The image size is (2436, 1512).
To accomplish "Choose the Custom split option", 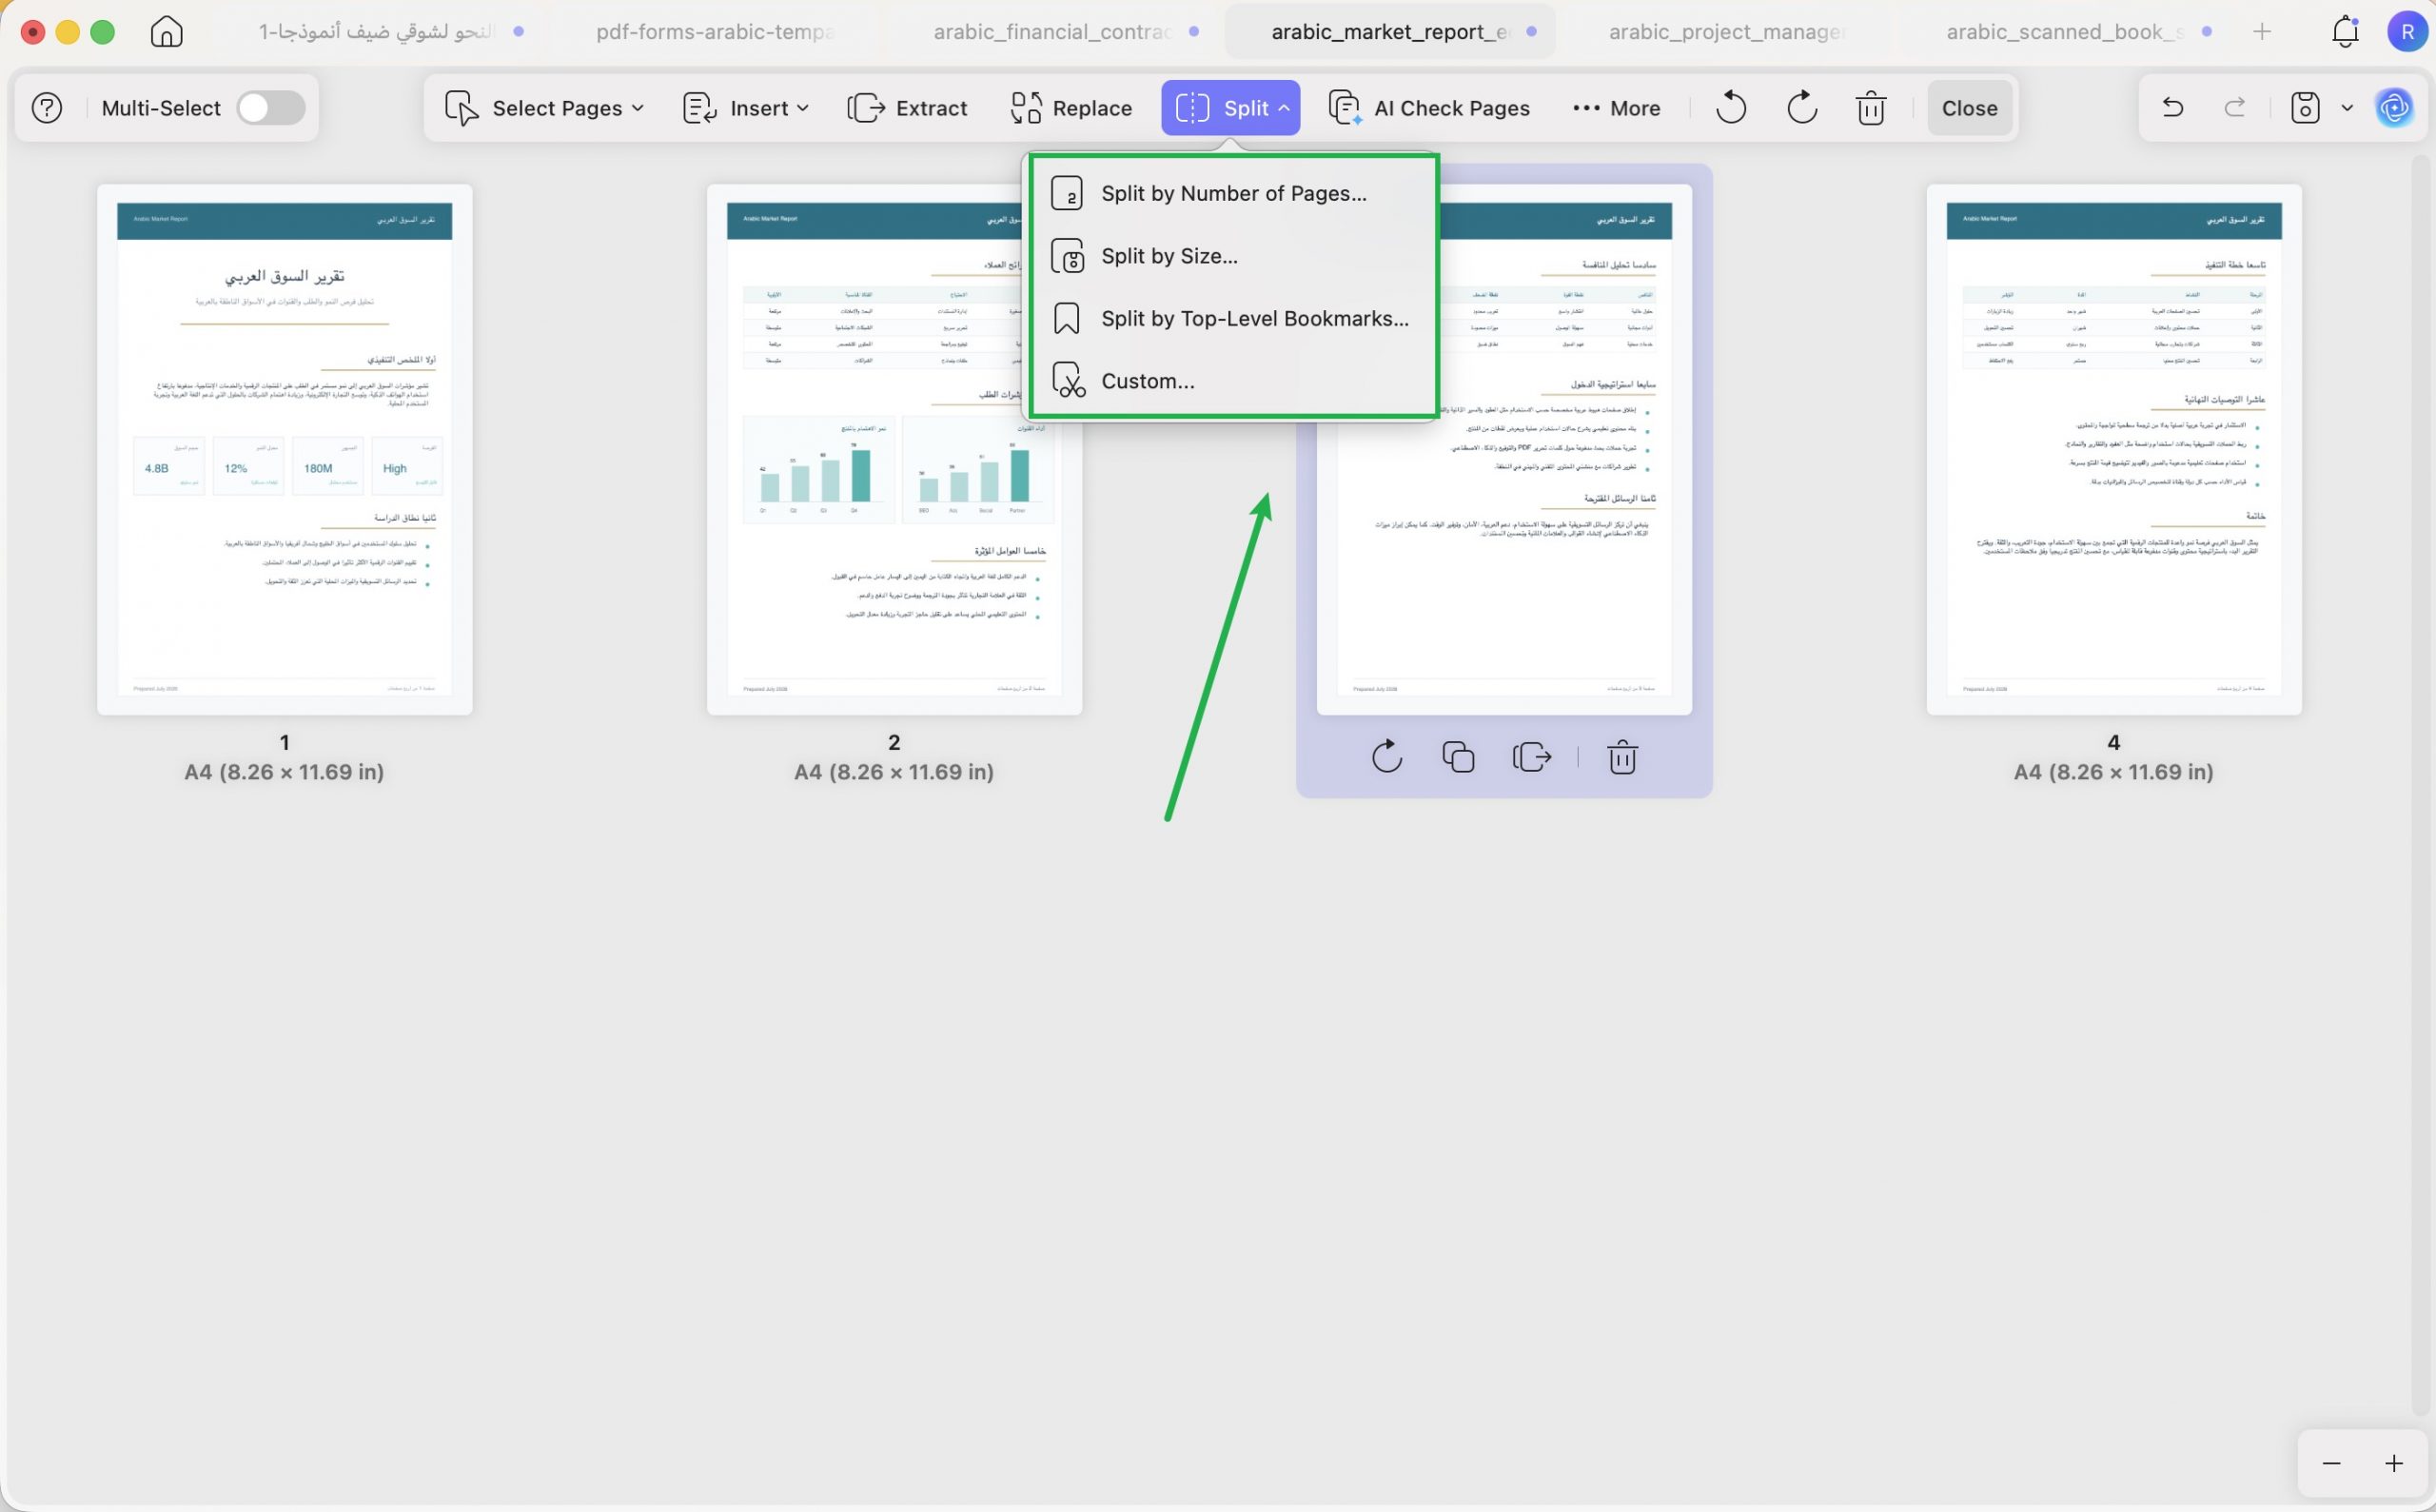I will pyautogui.click(x=1234, y=381).
